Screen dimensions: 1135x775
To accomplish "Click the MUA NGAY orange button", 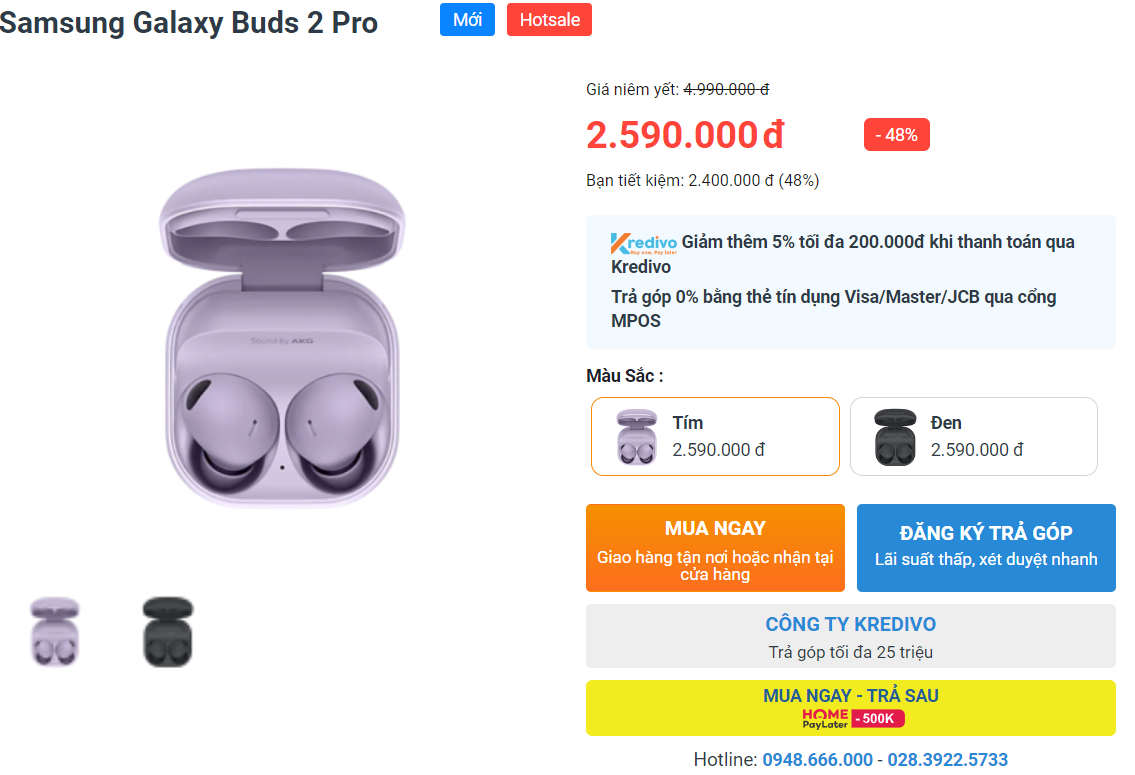I will 715,548.
